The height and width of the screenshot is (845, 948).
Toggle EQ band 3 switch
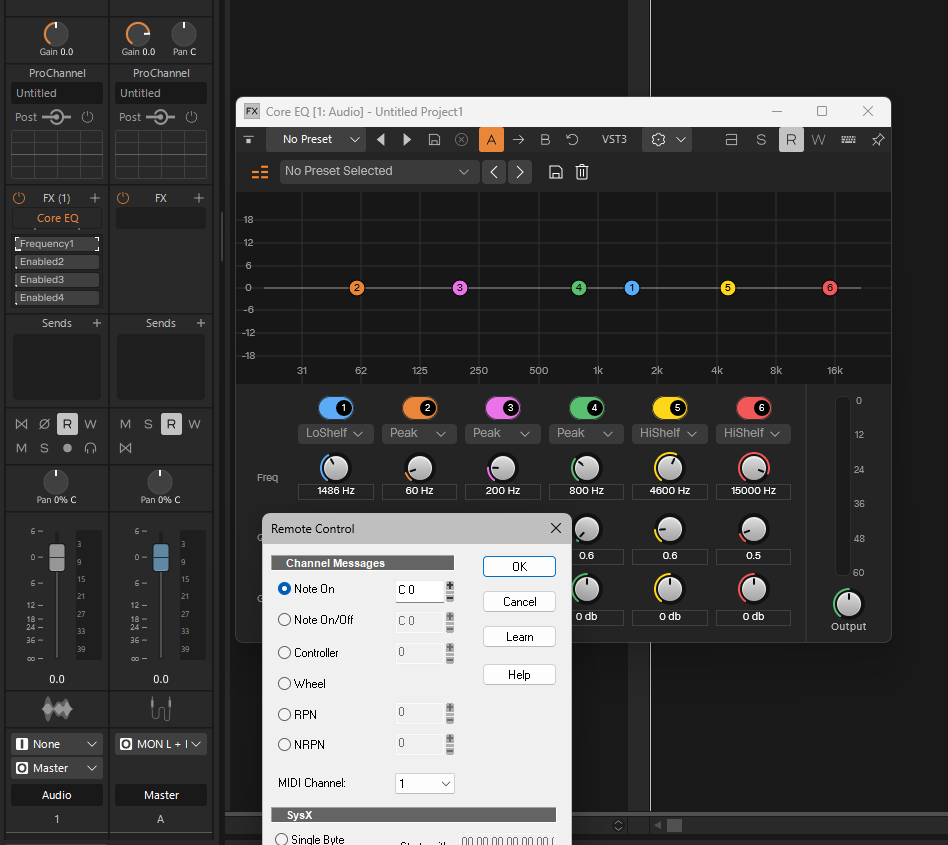click(x=502, y=408)
